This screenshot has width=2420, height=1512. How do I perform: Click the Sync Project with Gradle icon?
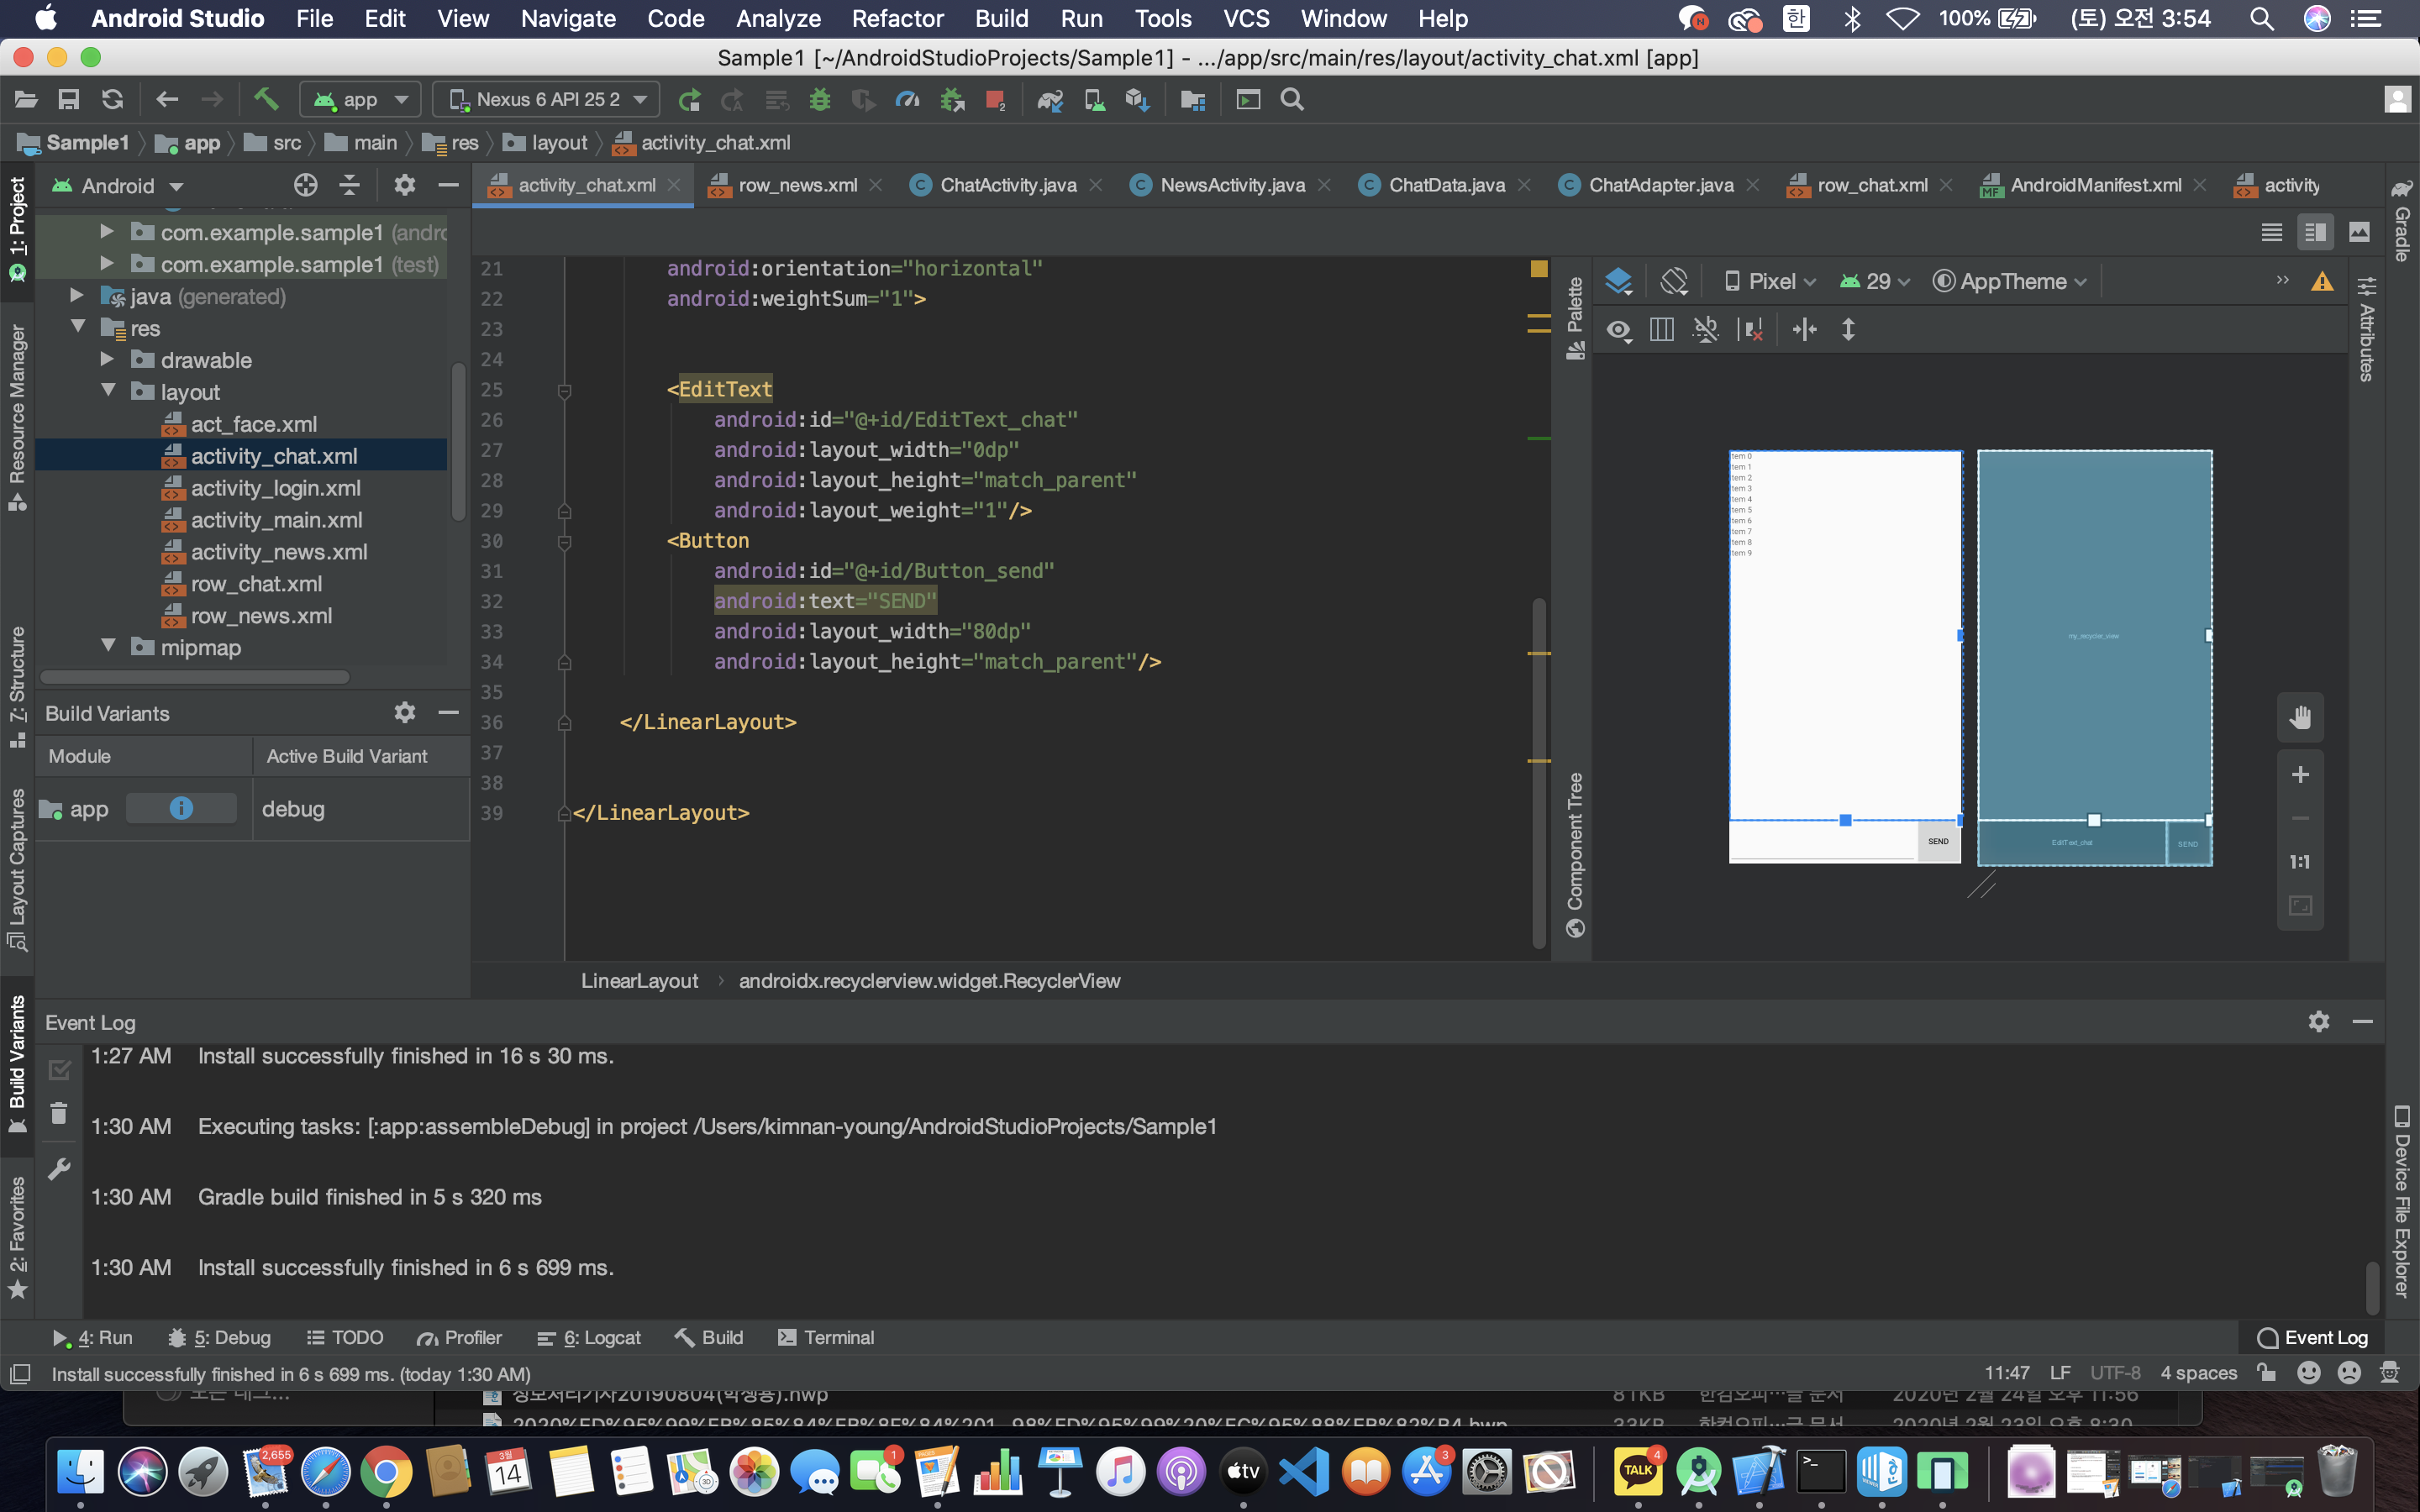coord(1049,99)
